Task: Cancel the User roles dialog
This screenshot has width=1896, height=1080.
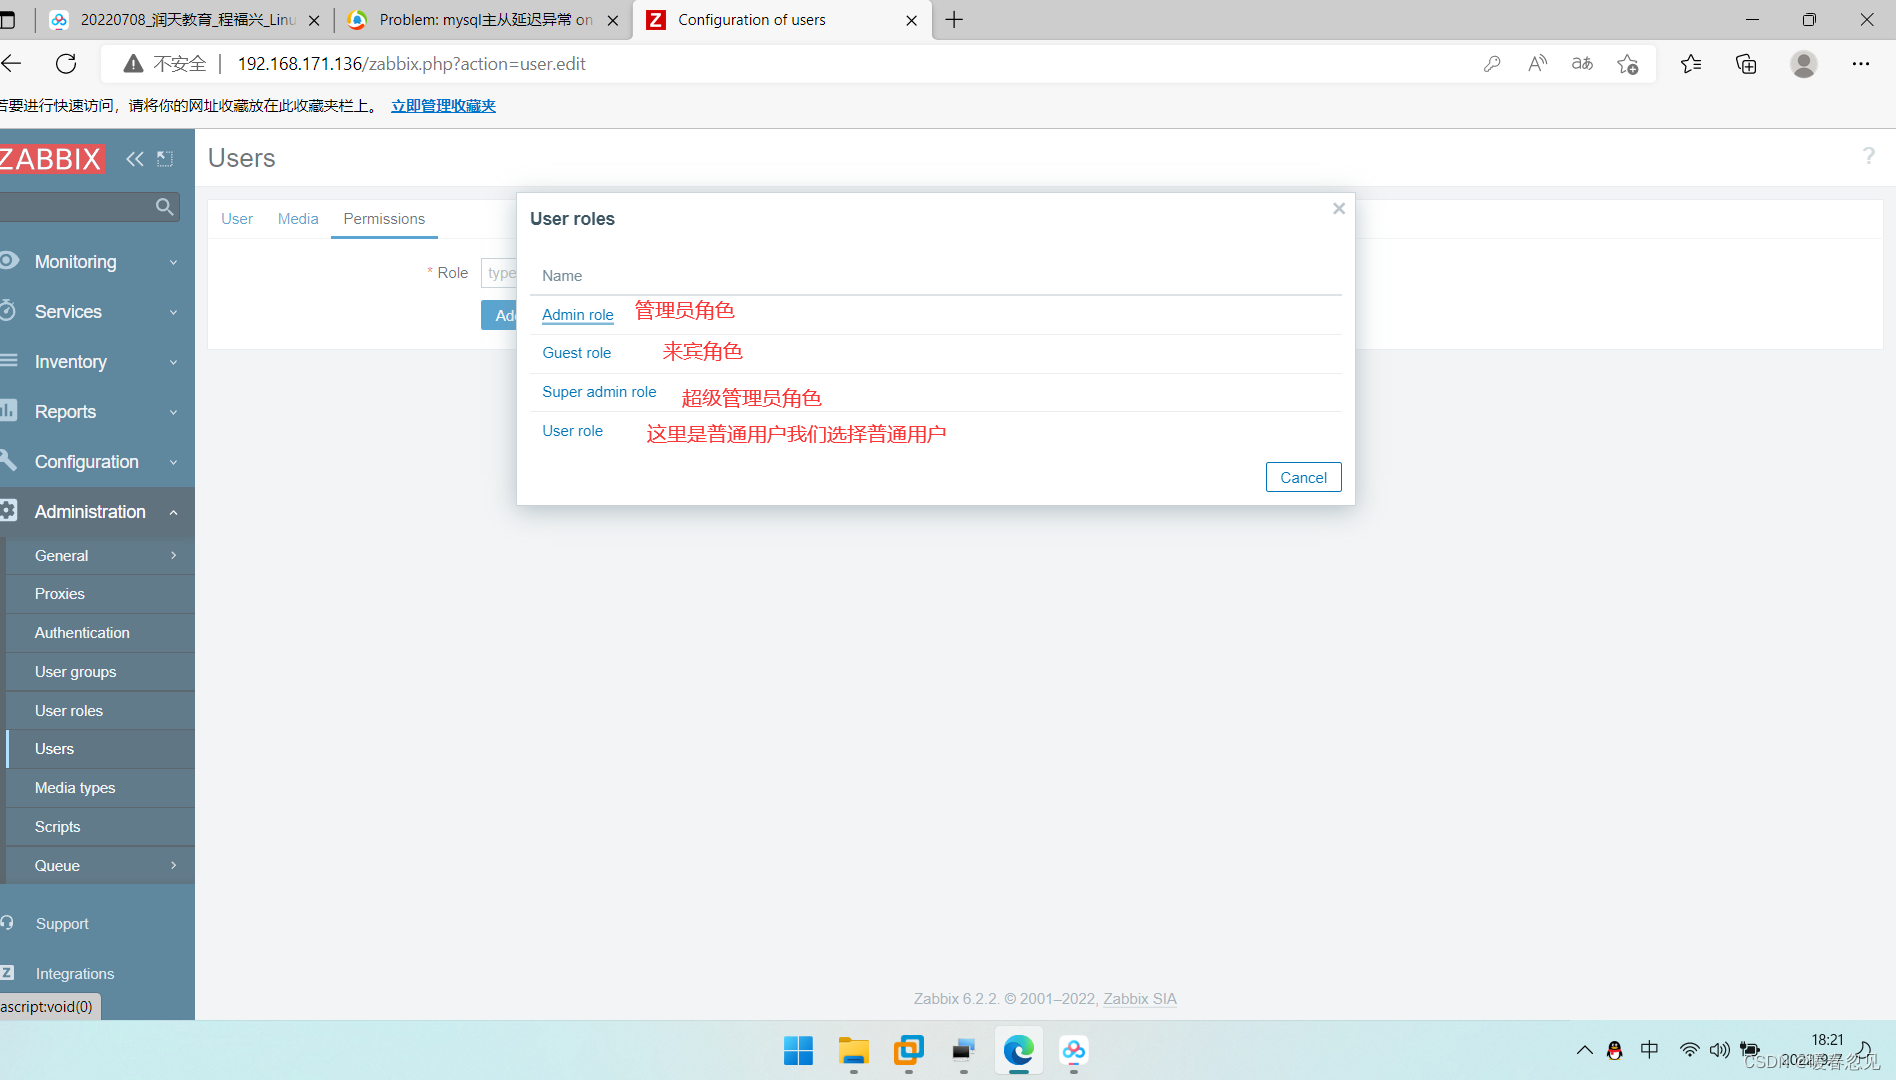Action: pos(1303,478)
